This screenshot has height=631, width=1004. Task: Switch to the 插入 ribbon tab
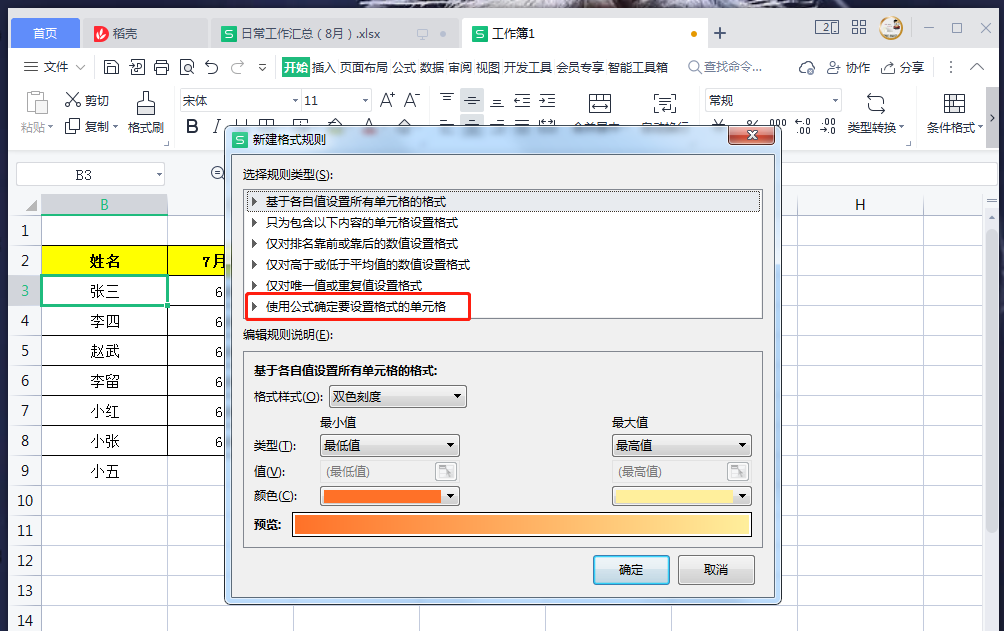pos(323,67)
